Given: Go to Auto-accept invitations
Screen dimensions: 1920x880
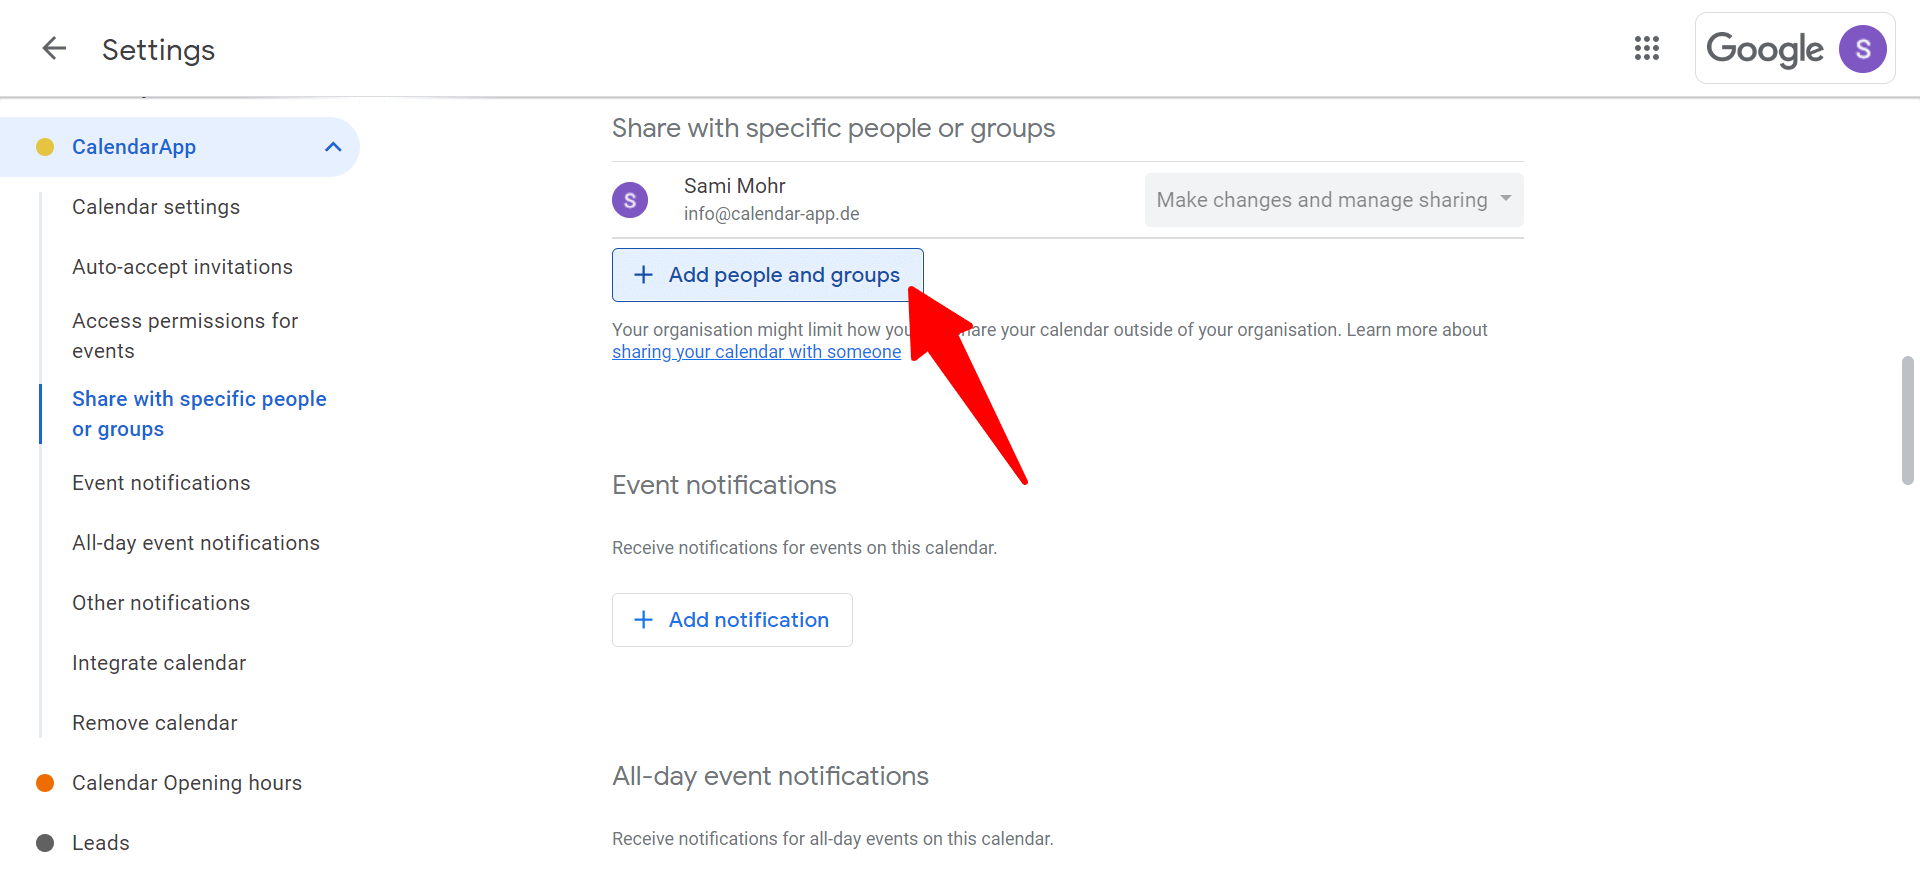Looking at the screenshot, I should point(182,267).
